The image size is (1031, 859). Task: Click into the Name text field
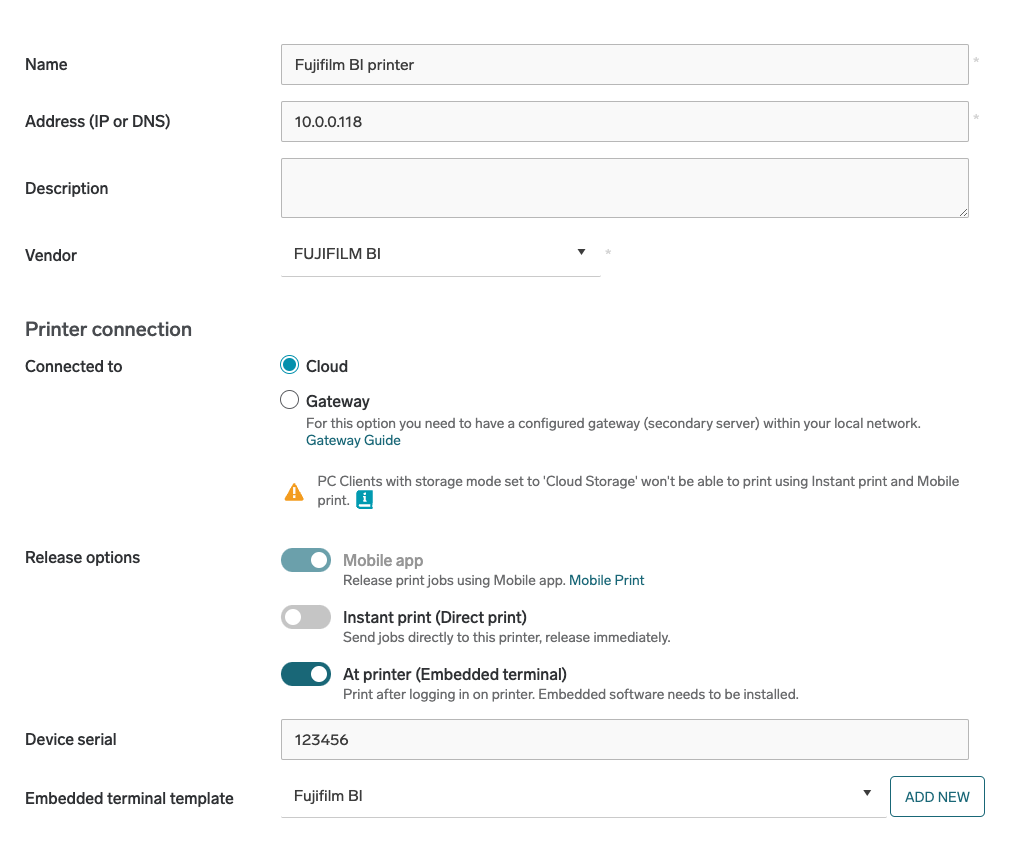point(624,65)
